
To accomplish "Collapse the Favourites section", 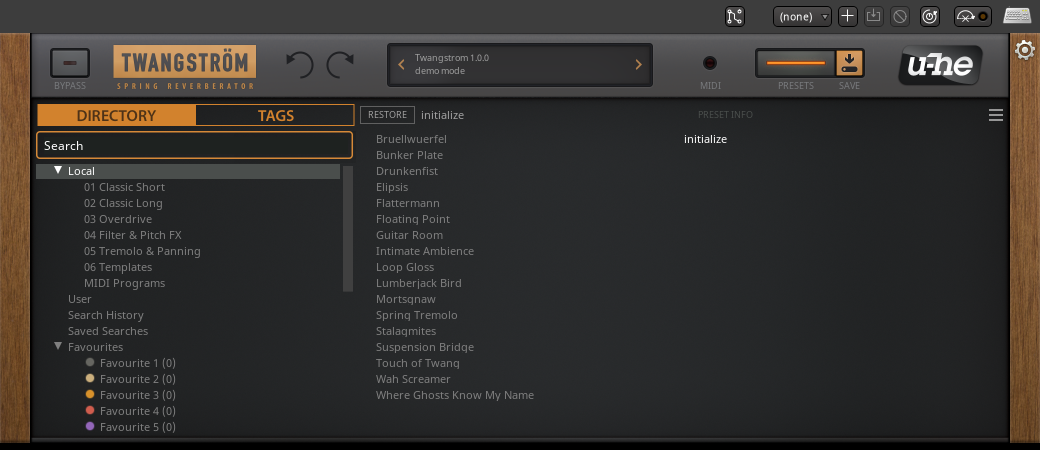I will 58,347.
